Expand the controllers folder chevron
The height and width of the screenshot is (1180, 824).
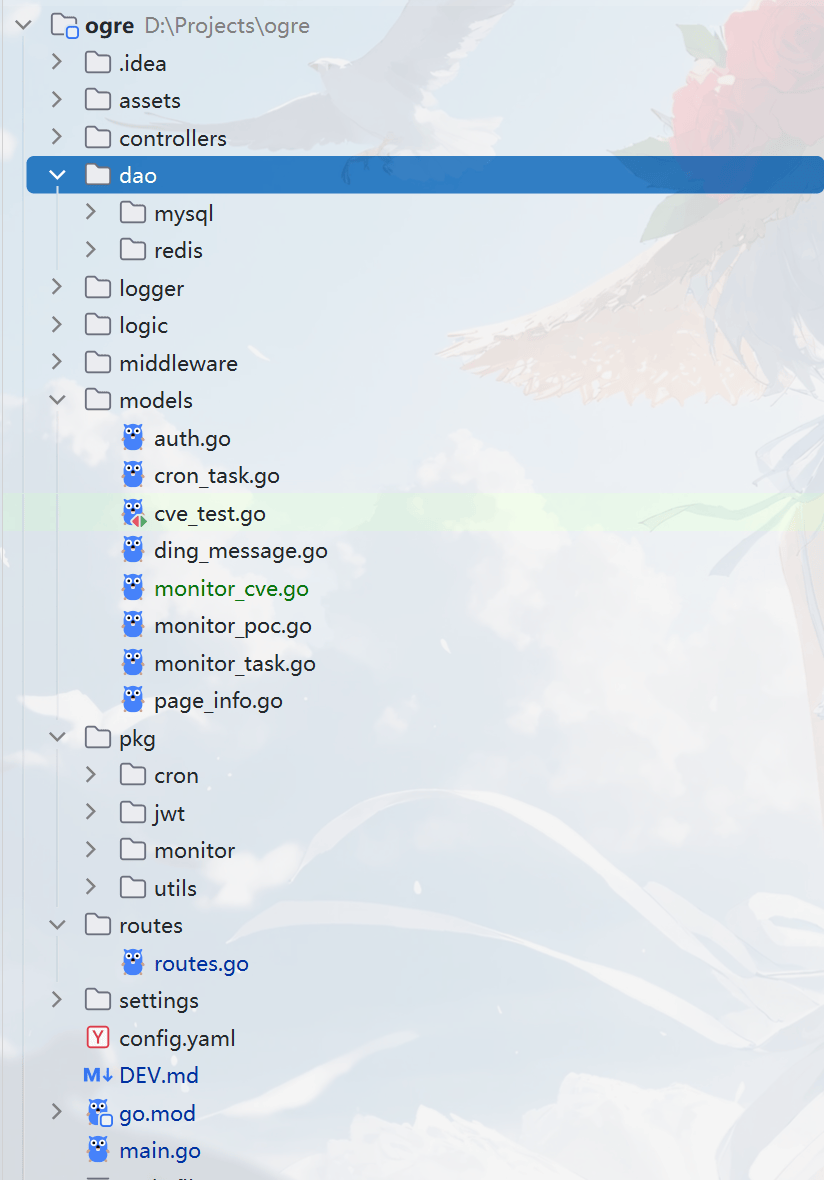57,136
